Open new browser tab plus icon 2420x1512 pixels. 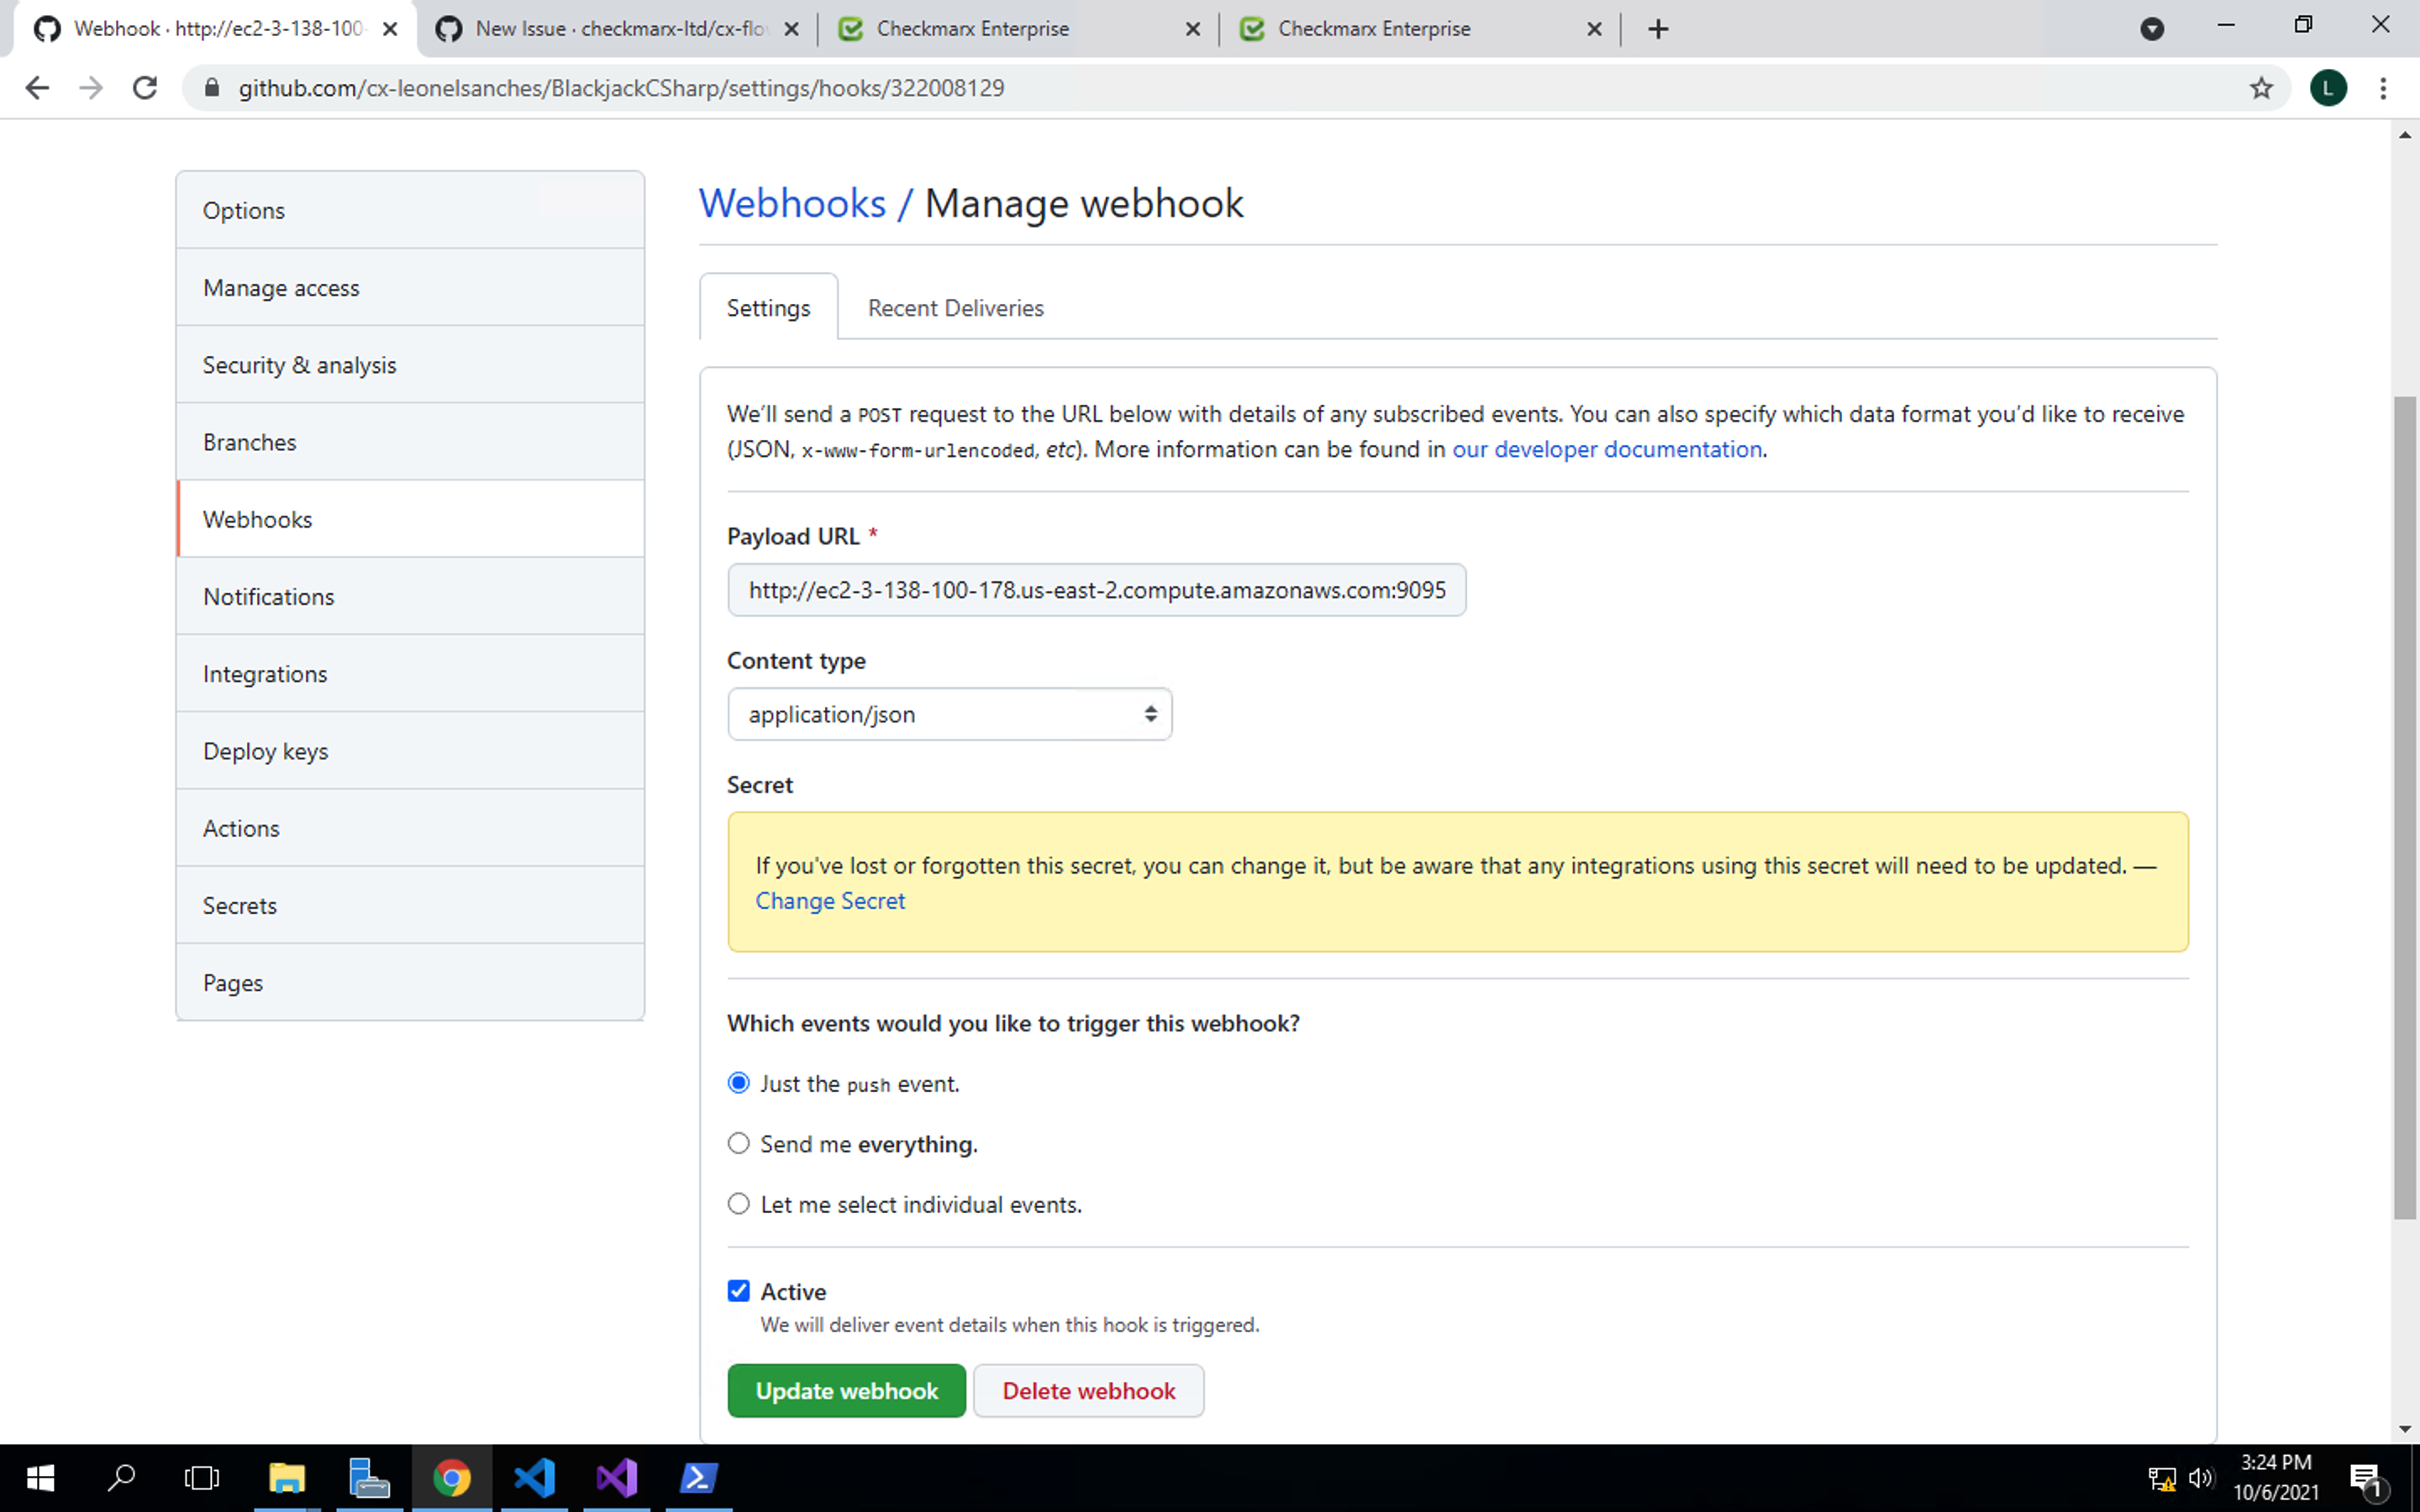click(x=1658, y=29)
